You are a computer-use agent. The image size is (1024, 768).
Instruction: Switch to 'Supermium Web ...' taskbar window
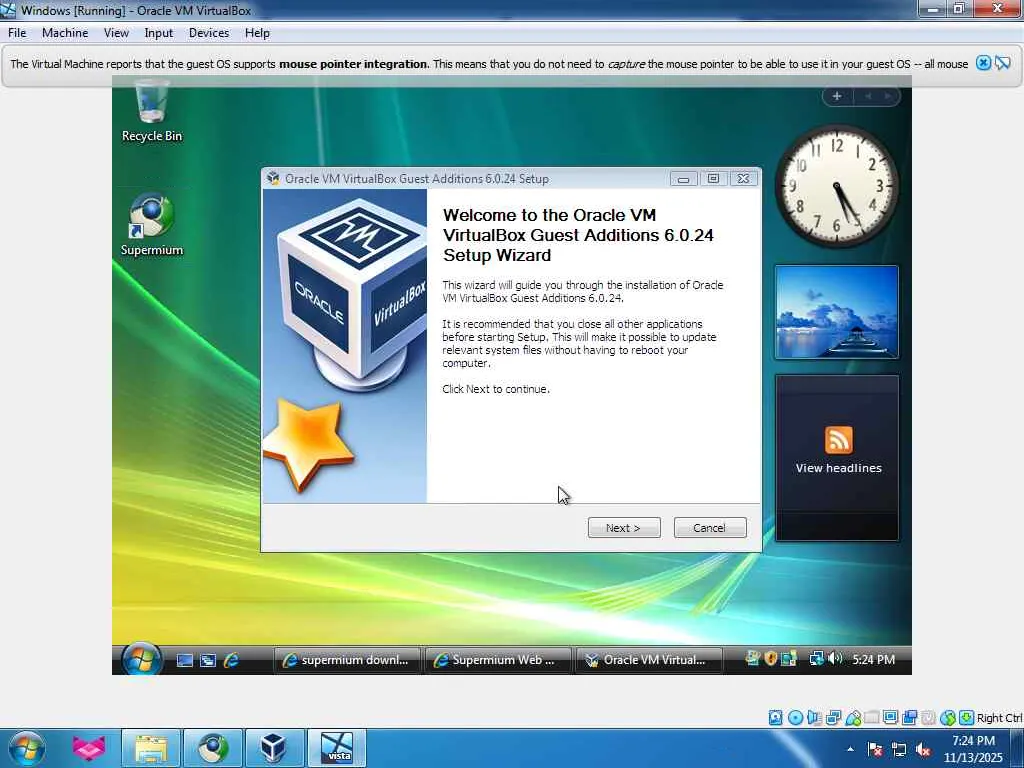point(498,660)
